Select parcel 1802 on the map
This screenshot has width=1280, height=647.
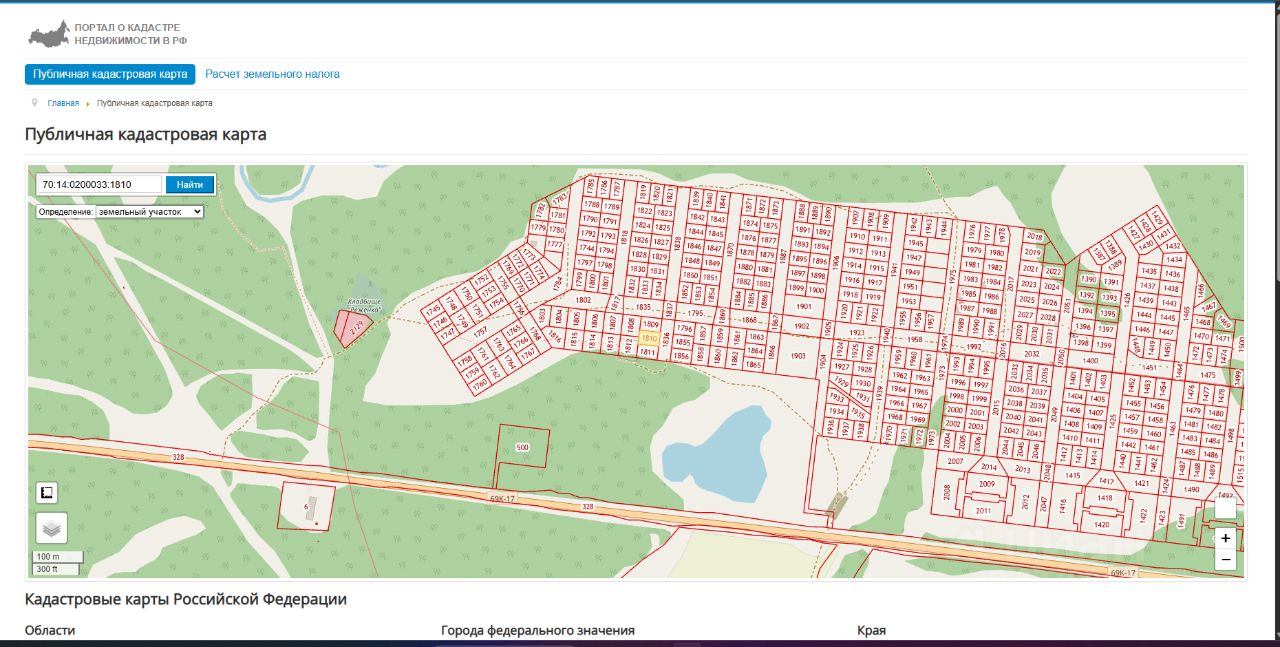584,299
